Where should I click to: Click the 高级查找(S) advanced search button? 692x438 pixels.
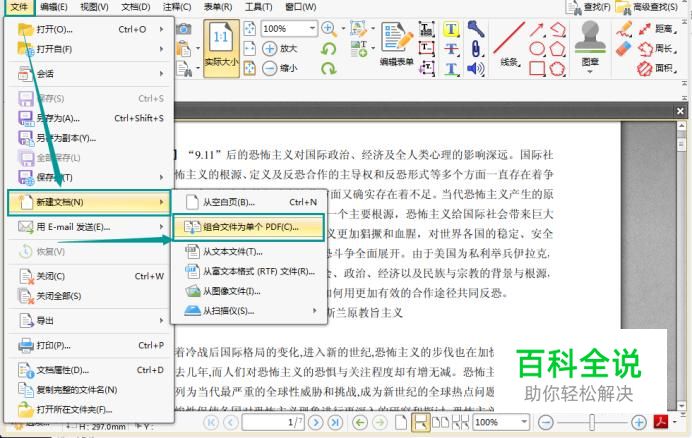pos(647,7)
